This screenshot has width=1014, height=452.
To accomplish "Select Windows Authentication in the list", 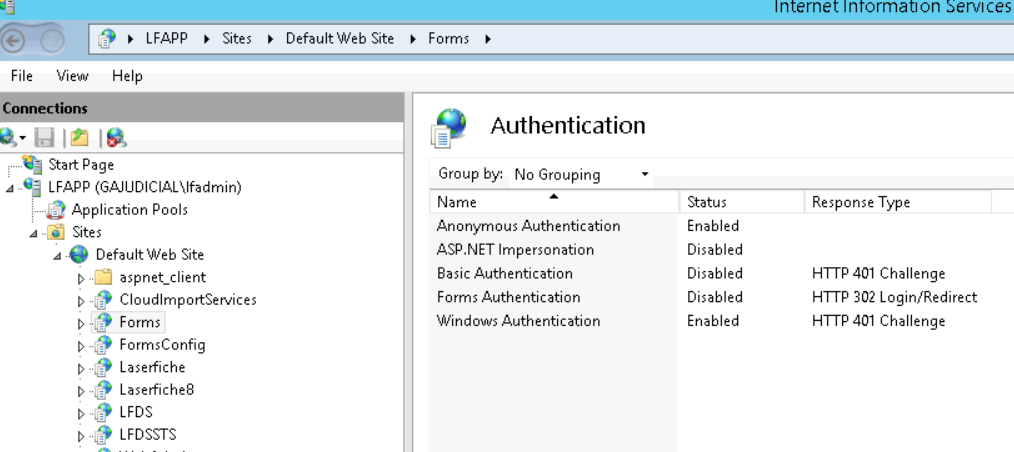I will point(518,321).
